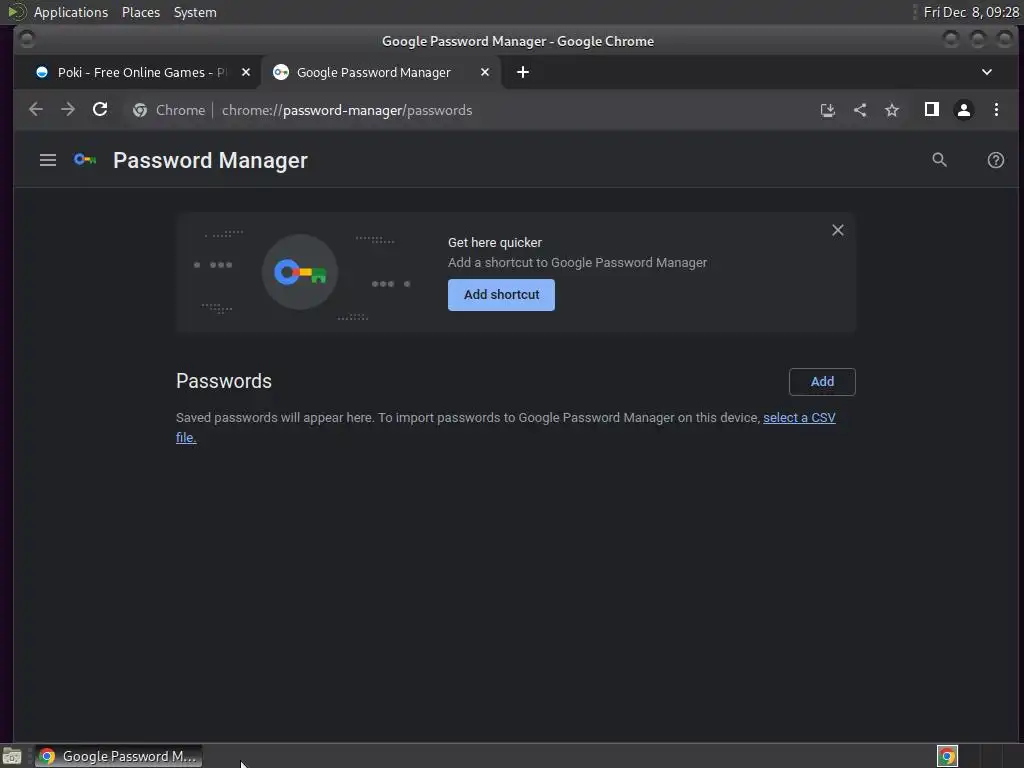The height and width of the screenshot is (768, 1024).
Task: Open the Chrome profile avatar menu
Action: [964, 110]
